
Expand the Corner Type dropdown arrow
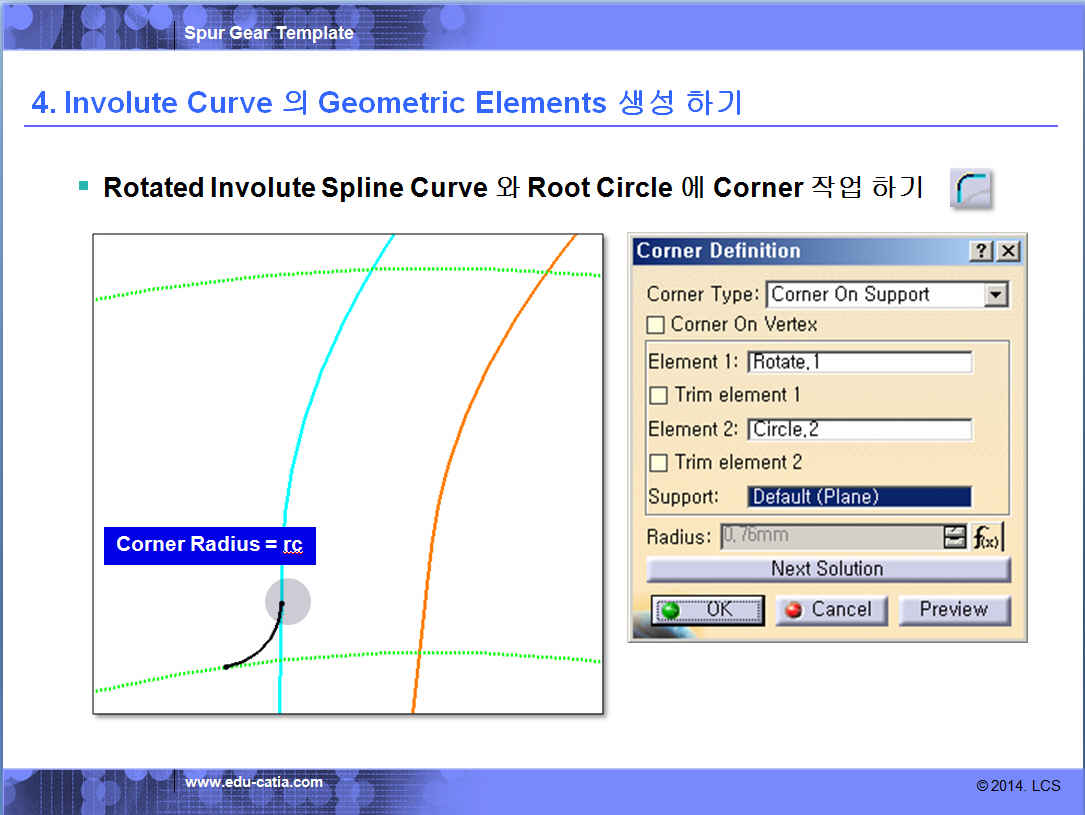pyautogui.click(x=994, y=295)
